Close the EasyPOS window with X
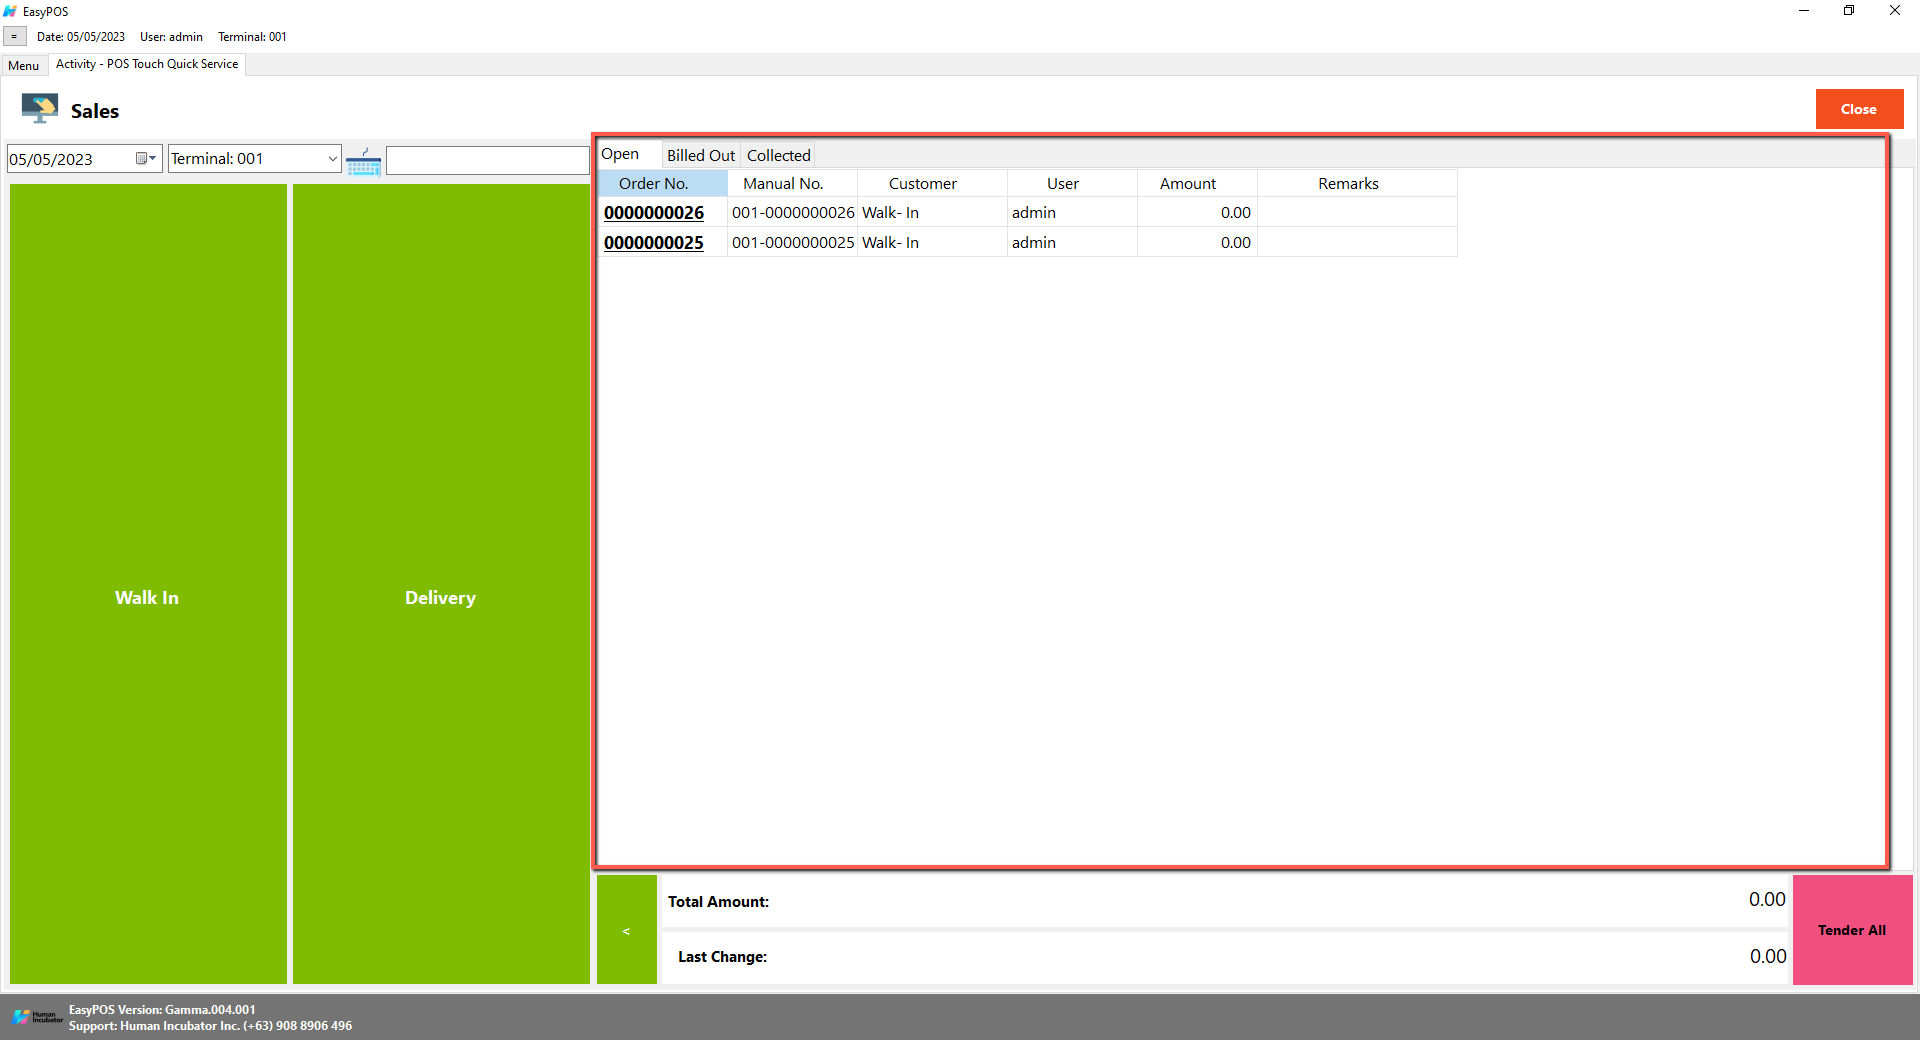Screen dimensions: 1920x1040 click(1895, 11)
